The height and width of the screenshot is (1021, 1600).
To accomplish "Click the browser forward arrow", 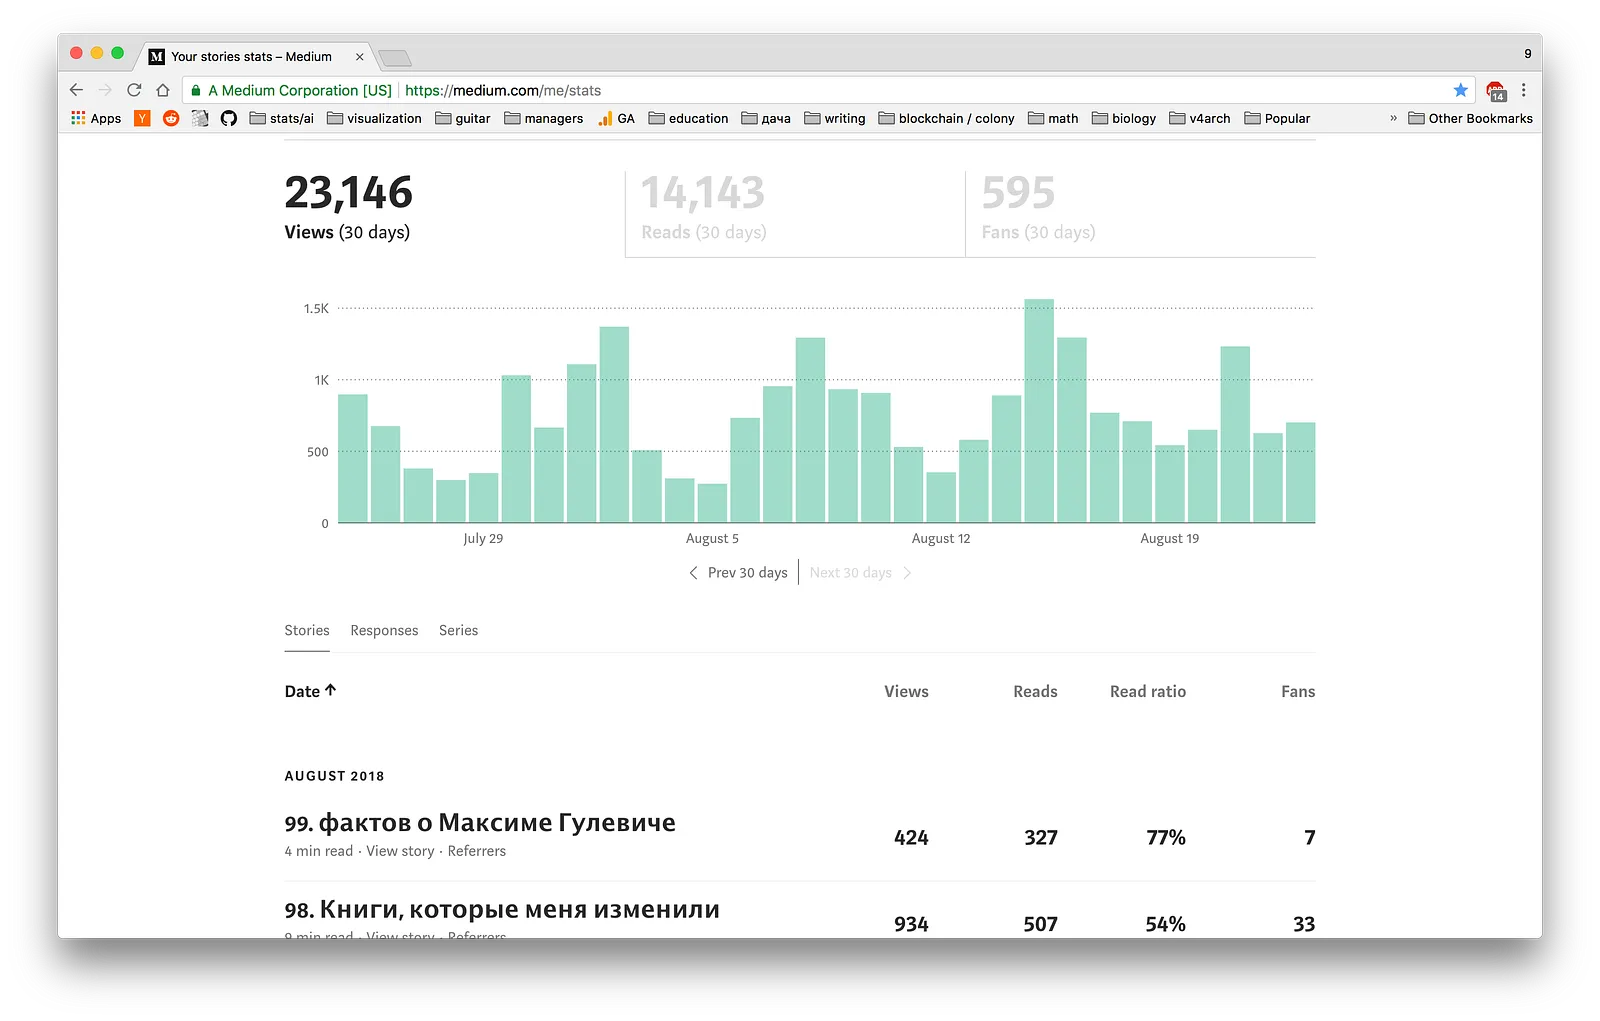I will (x=105, y=90).
